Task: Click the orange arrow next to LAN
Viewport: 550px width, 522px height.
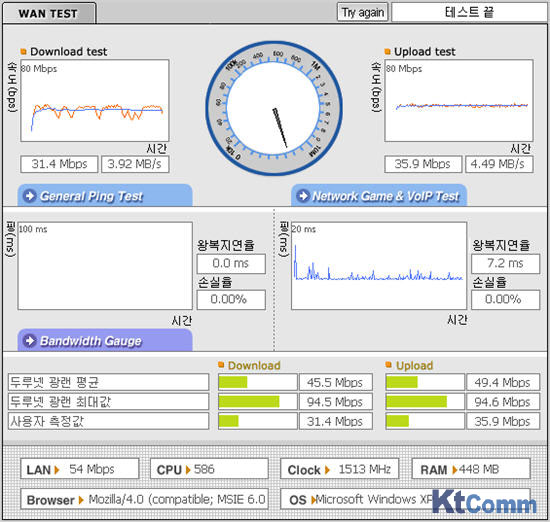Action: [57, 470]
